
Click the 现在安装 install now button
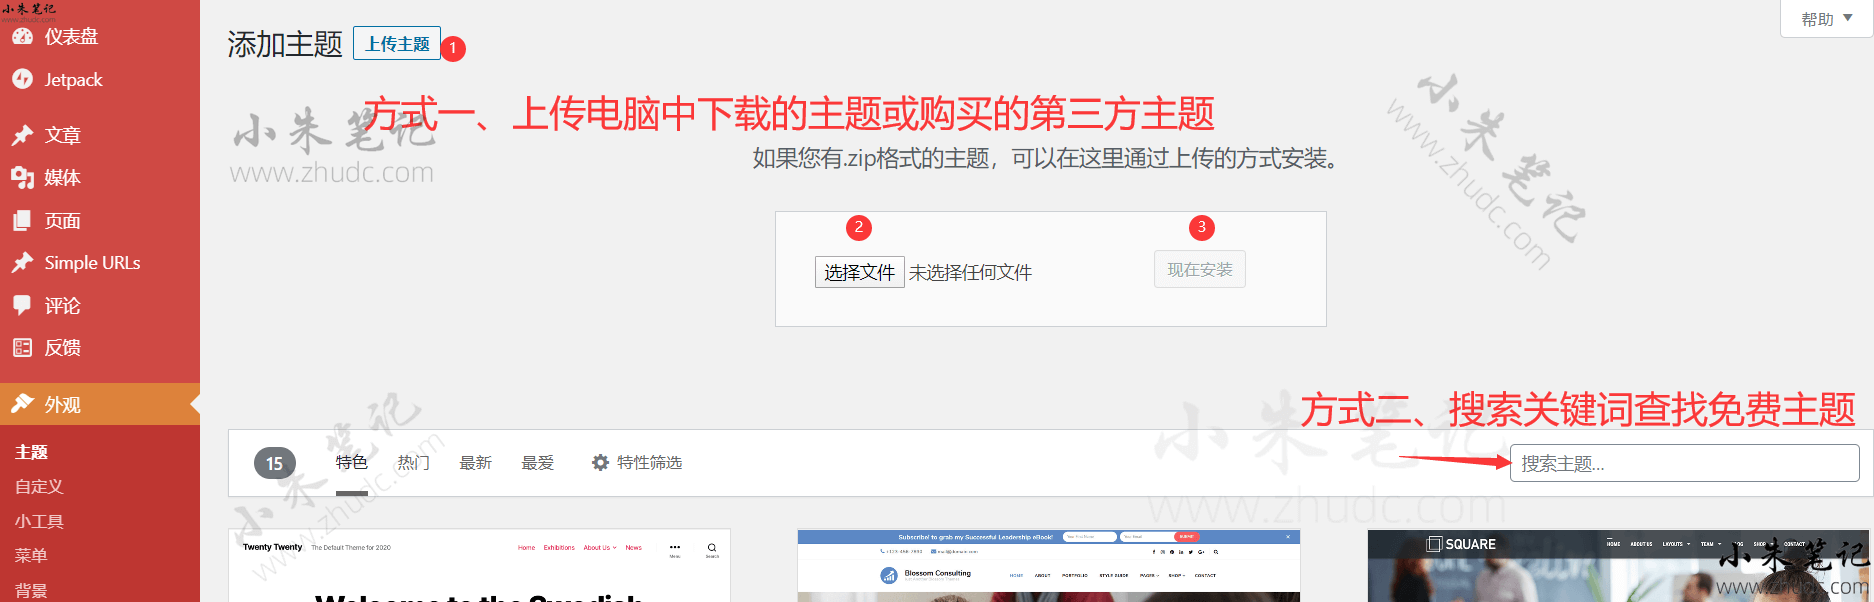(1199, 270)
